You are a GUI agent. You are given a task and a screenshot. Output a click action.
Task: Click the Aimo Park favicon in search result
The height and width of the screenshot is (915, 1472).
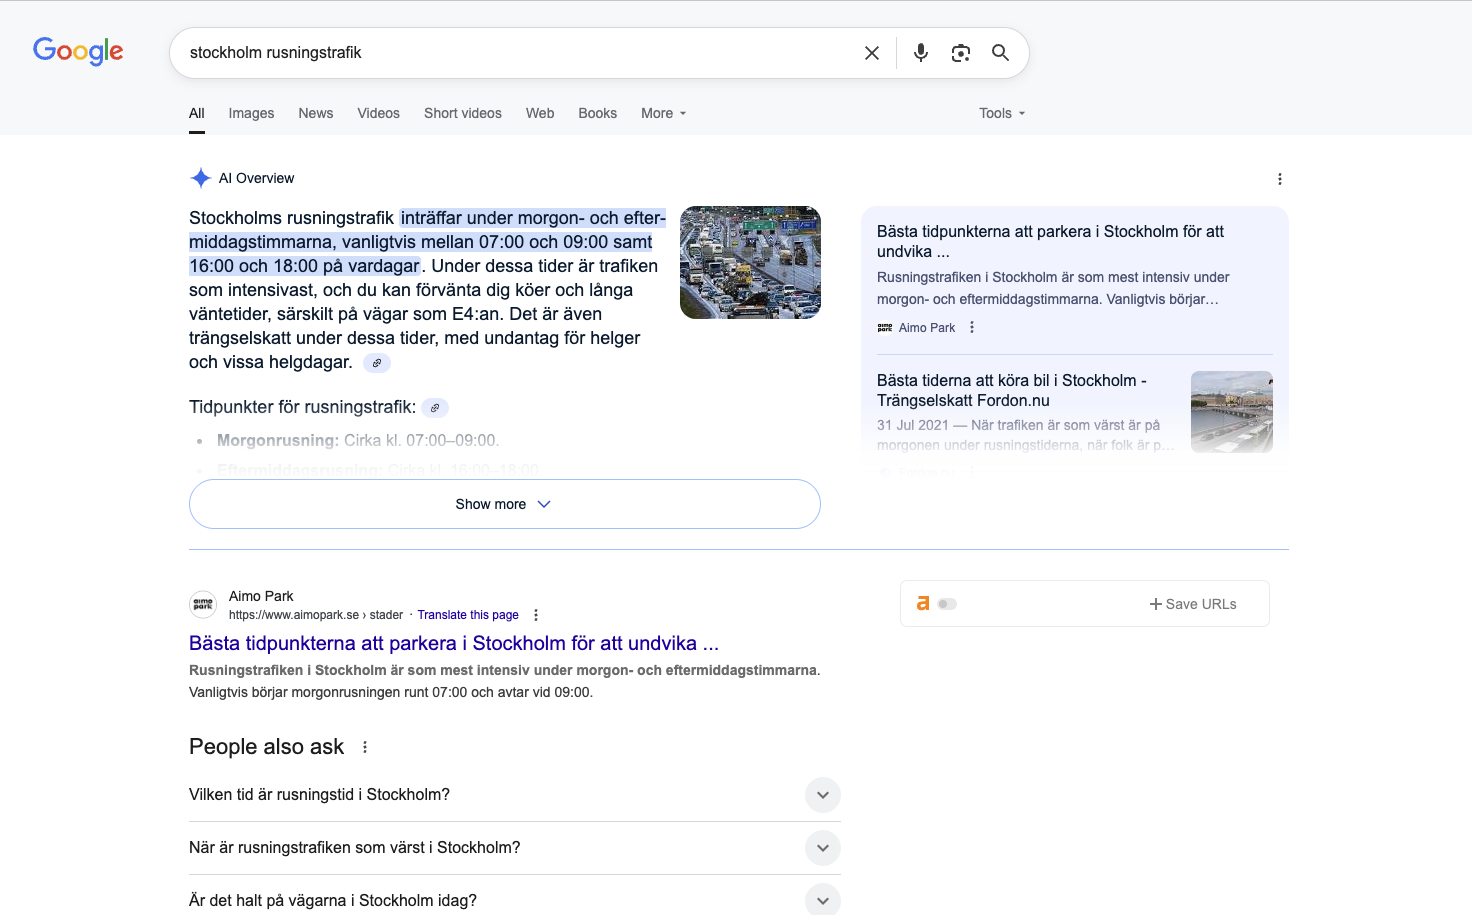click(x=203, y=605)
